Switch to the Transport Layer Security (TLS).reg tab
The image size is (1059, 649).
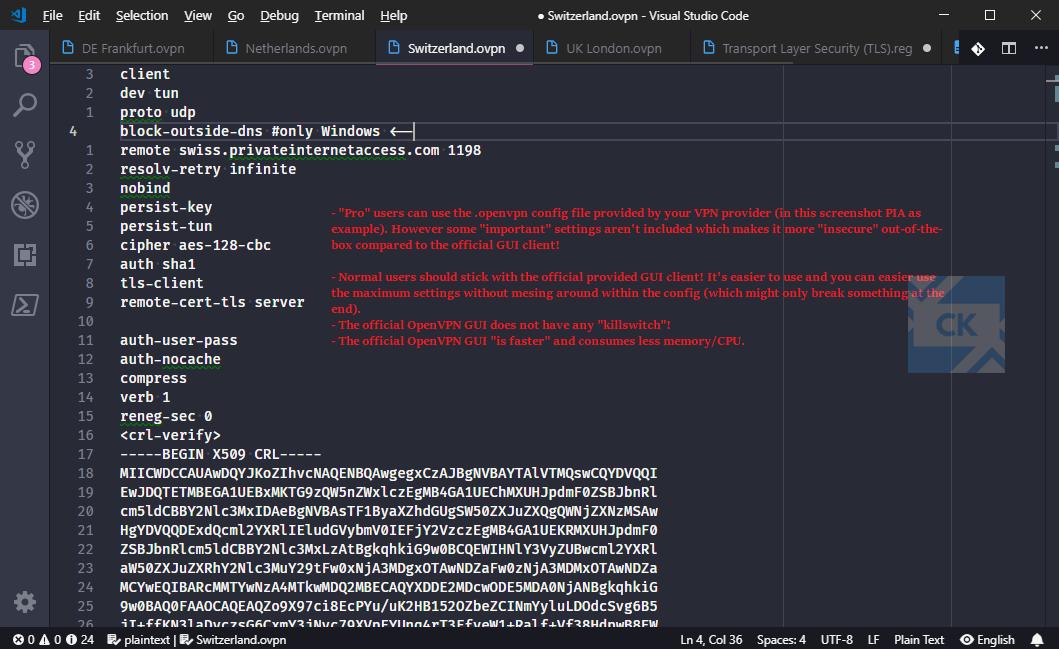pos(816,48)
